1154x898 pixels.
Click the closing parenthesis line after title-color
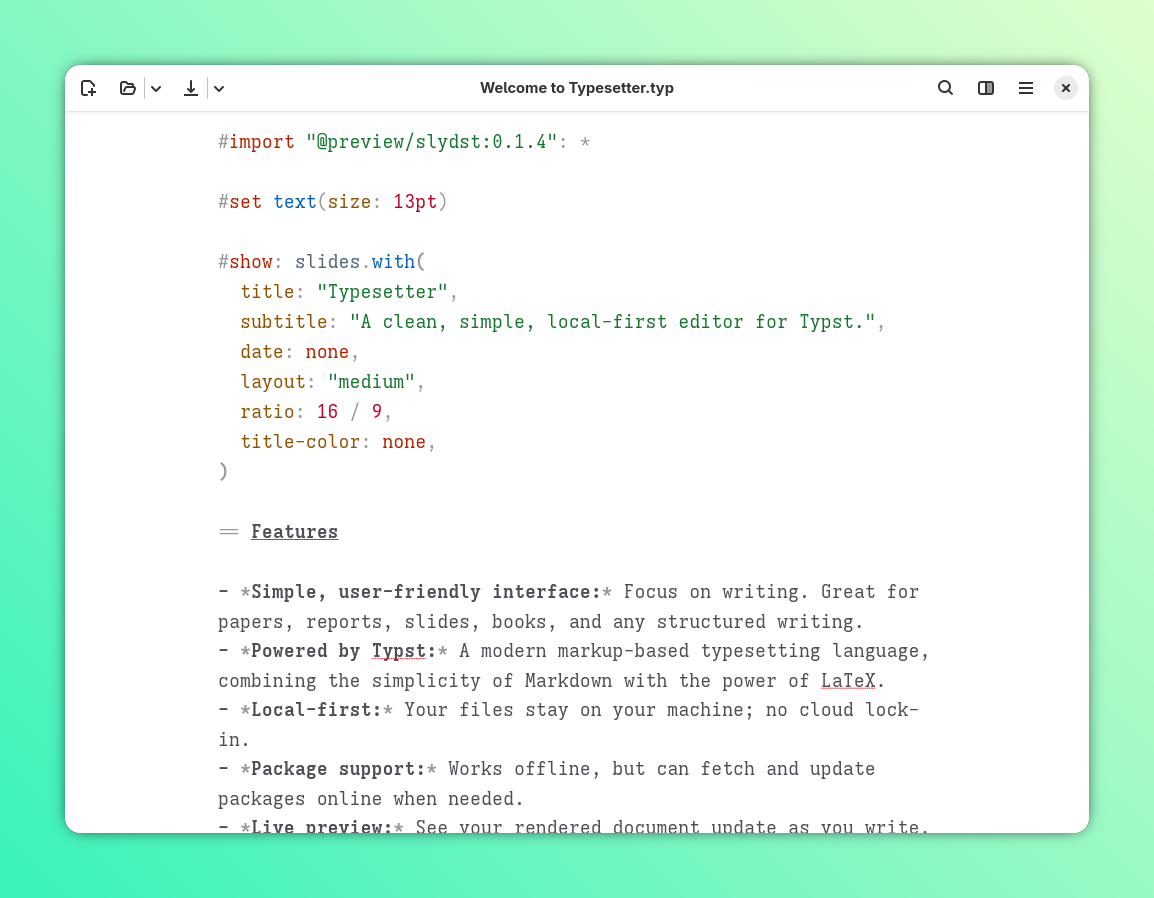(223, 471)
